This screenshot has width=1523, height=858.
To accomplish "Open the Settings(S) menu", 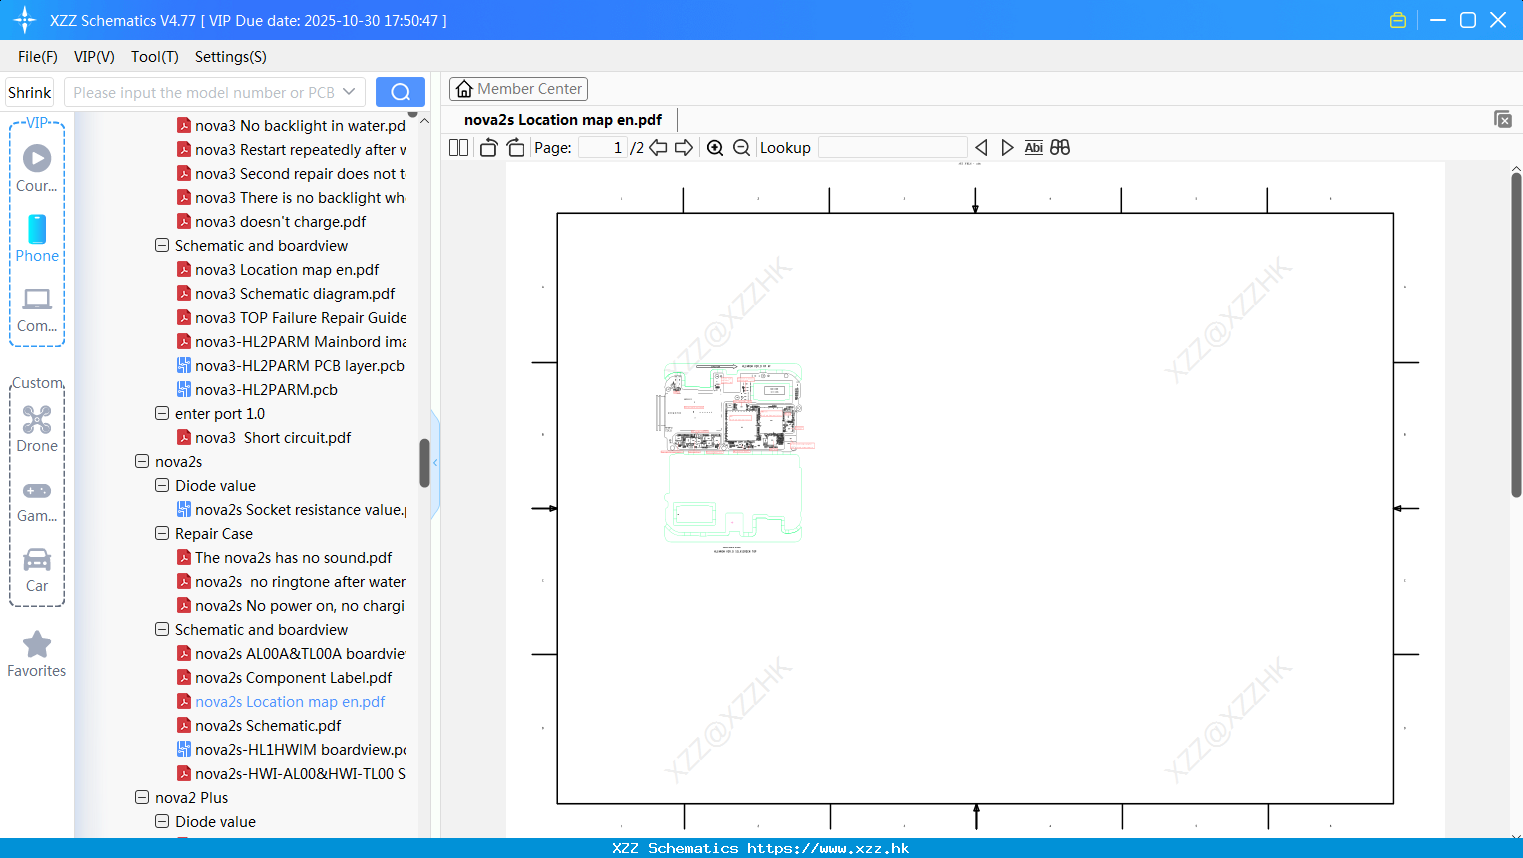I will 231,57.
